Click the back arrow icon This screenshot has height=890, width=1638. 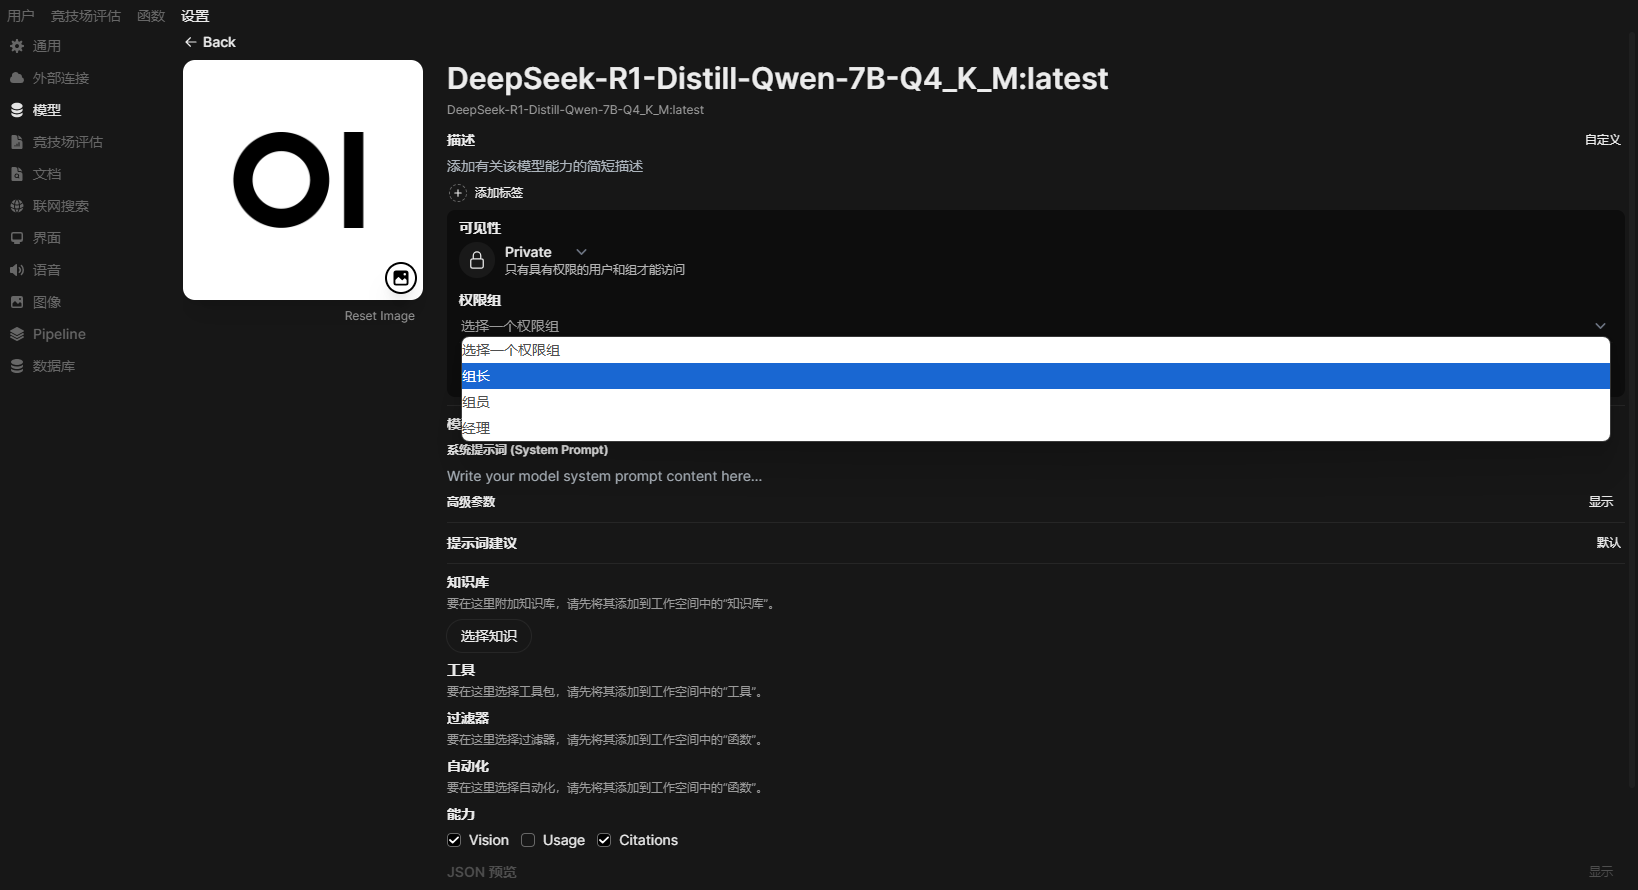point(190,42)
